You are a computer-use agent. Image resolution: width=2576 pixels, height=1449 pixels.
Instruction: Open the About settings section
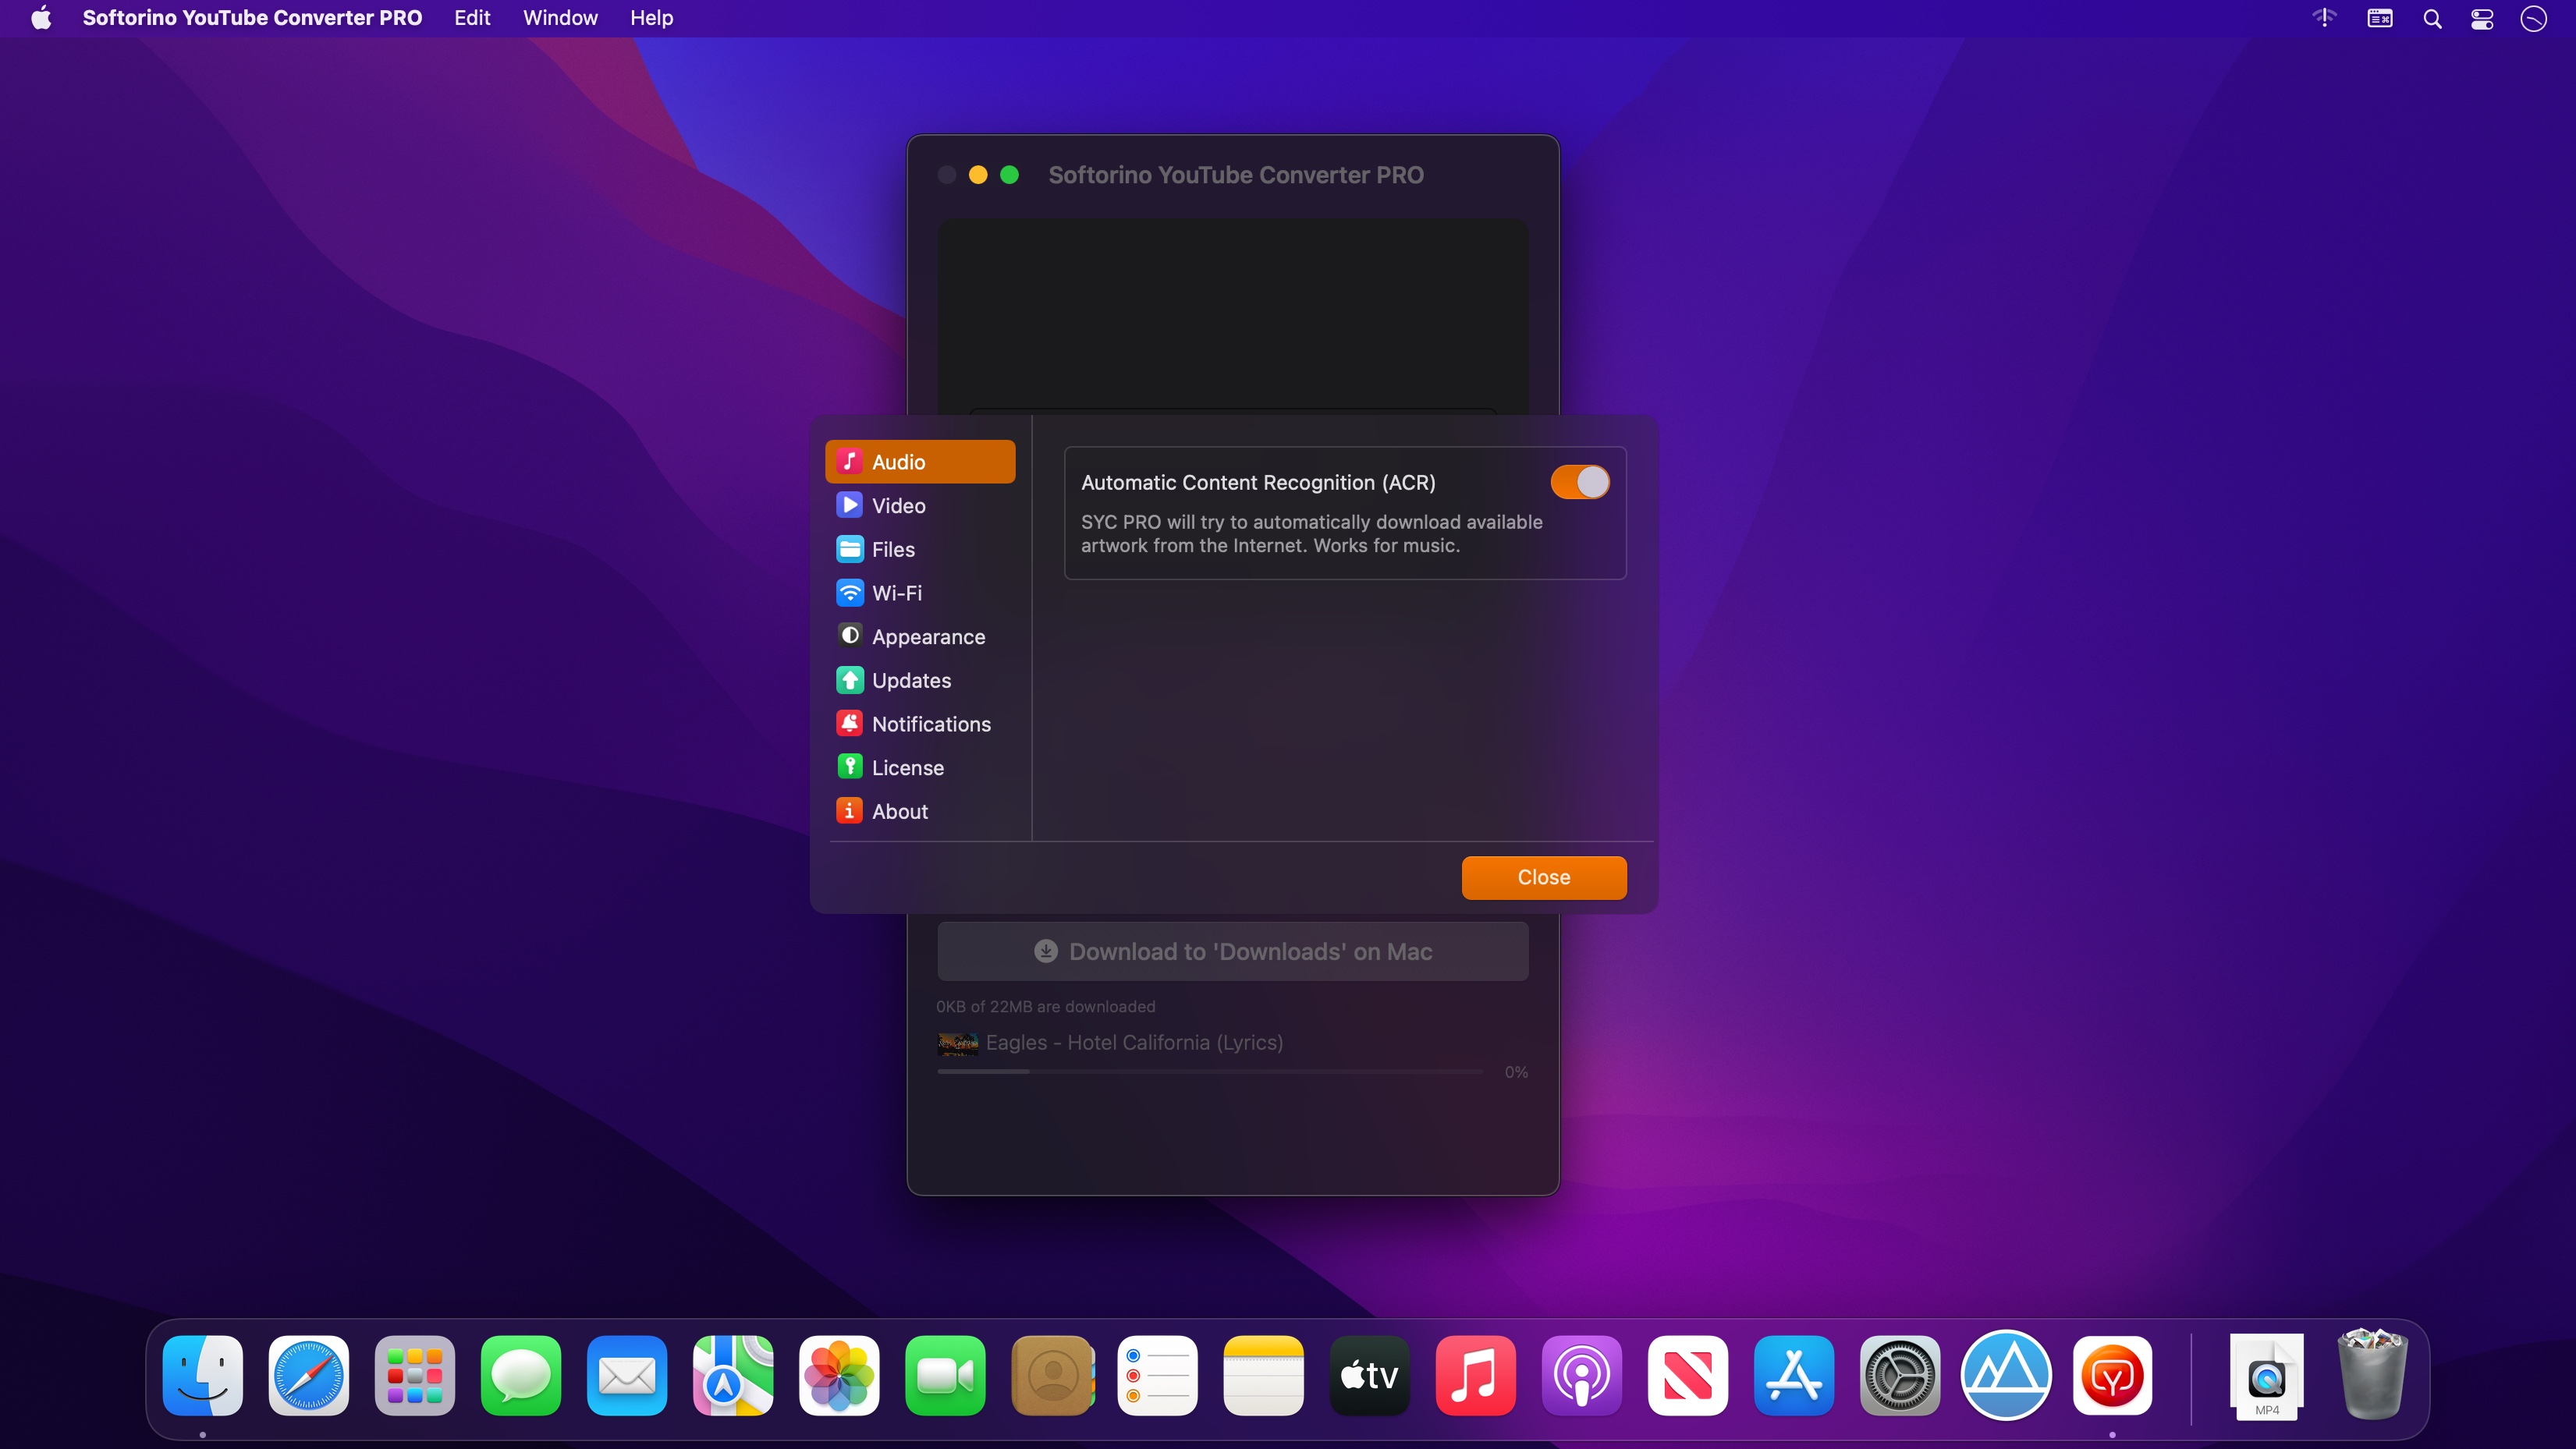tap(920, 812)
